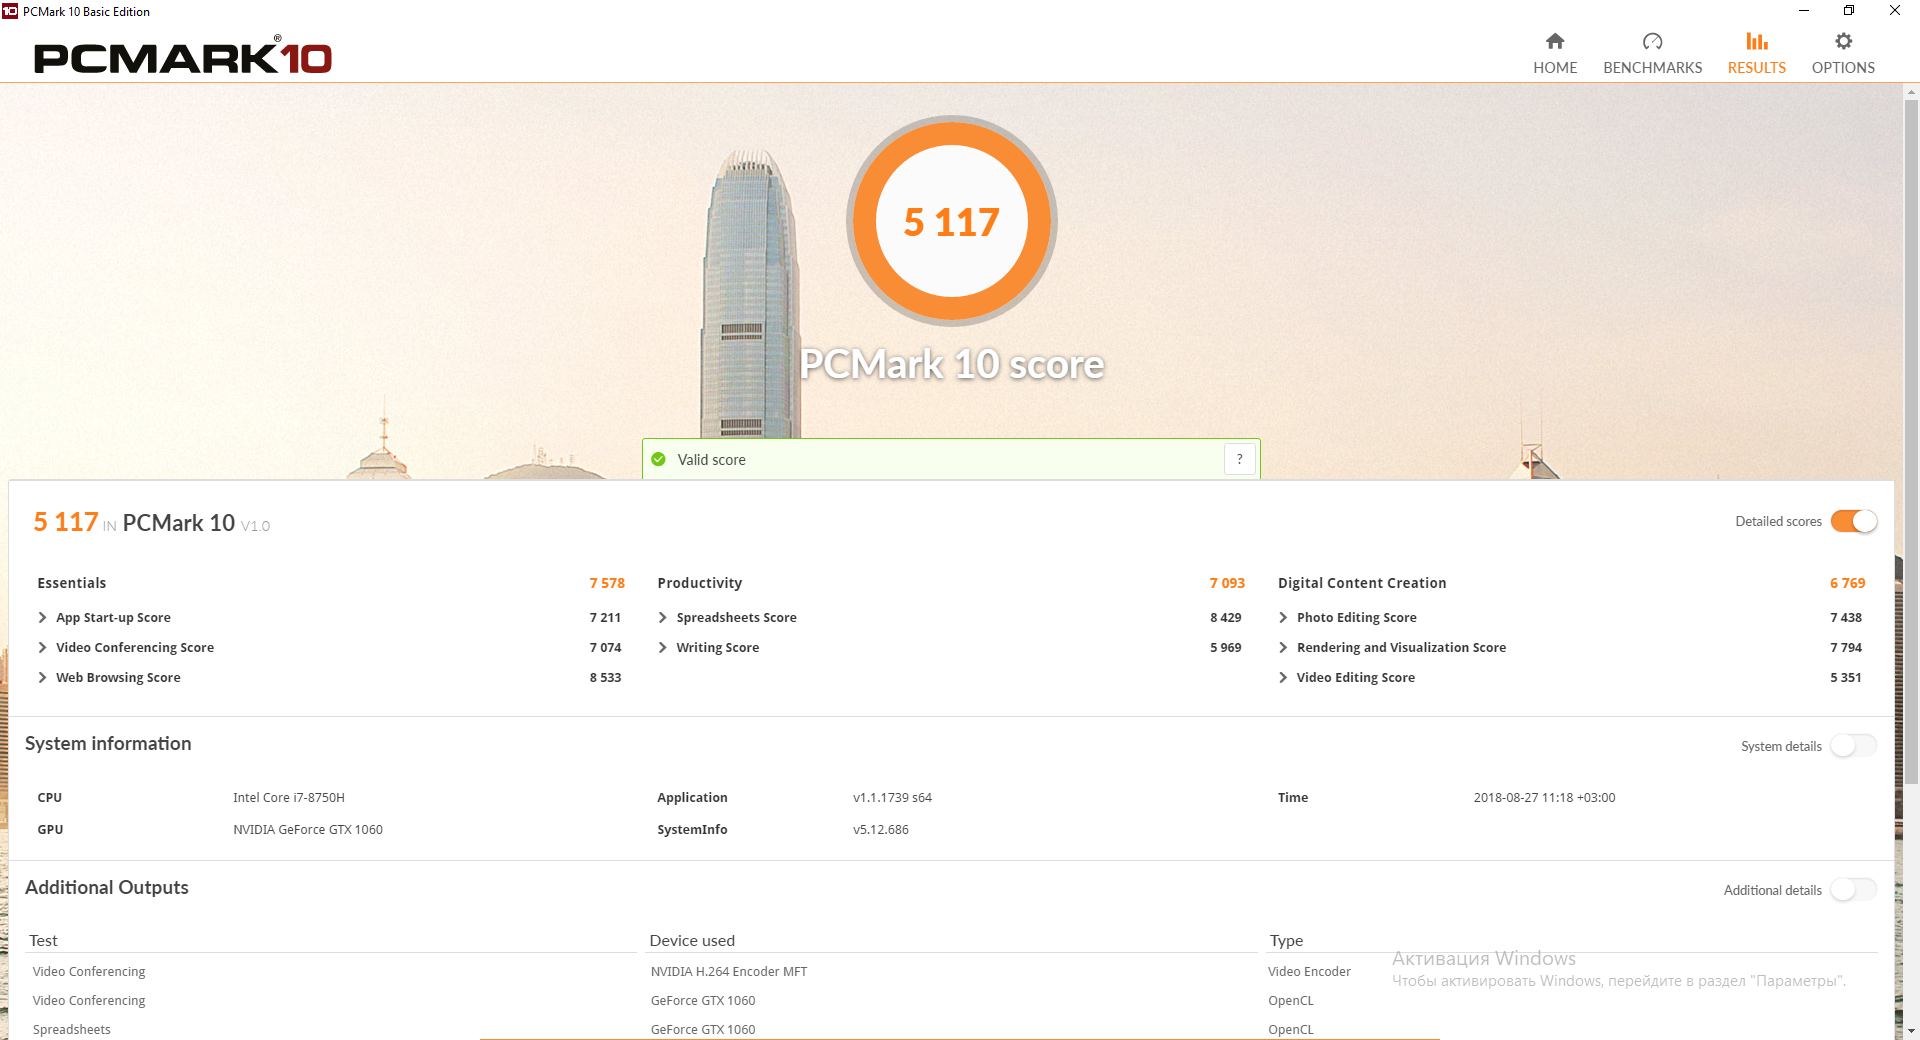Viewport: 1920px width, 1040px height.
Task: Click Essentials score 7 578
Action: pyautogui.click(x=607, y=583)
